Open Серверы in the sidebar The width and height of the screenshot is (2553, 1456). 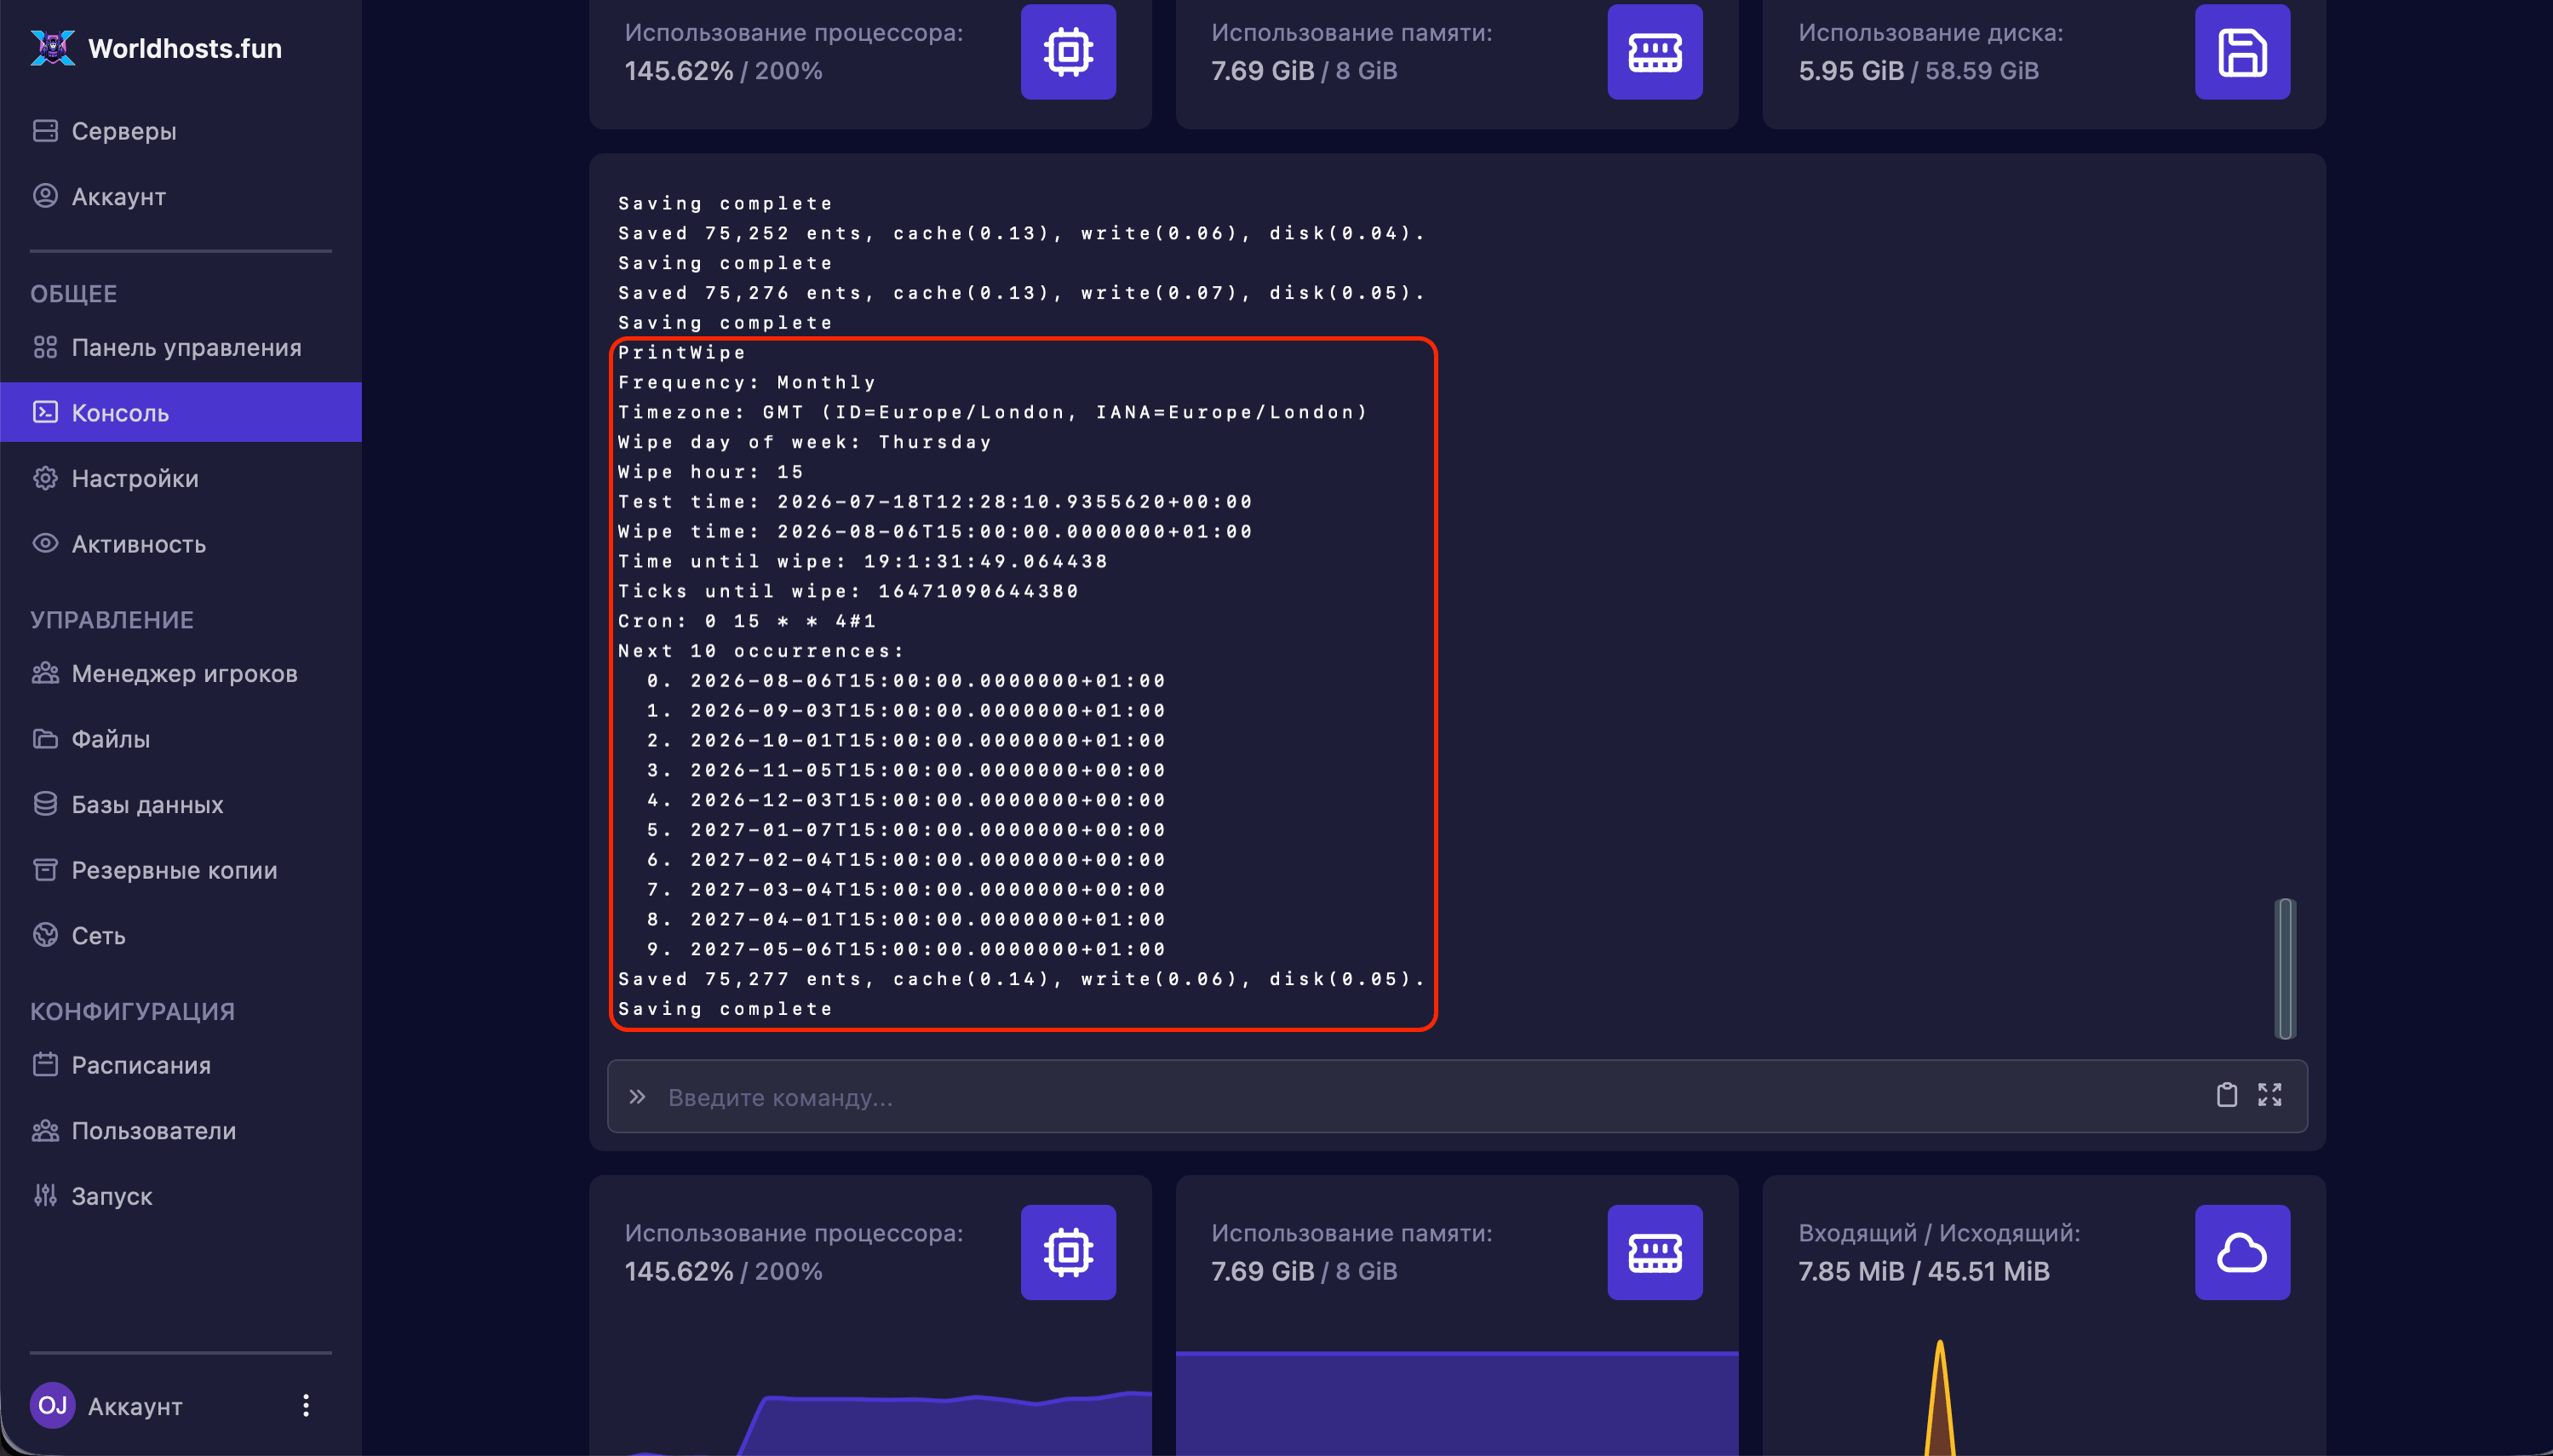click(x=124, y=131)
